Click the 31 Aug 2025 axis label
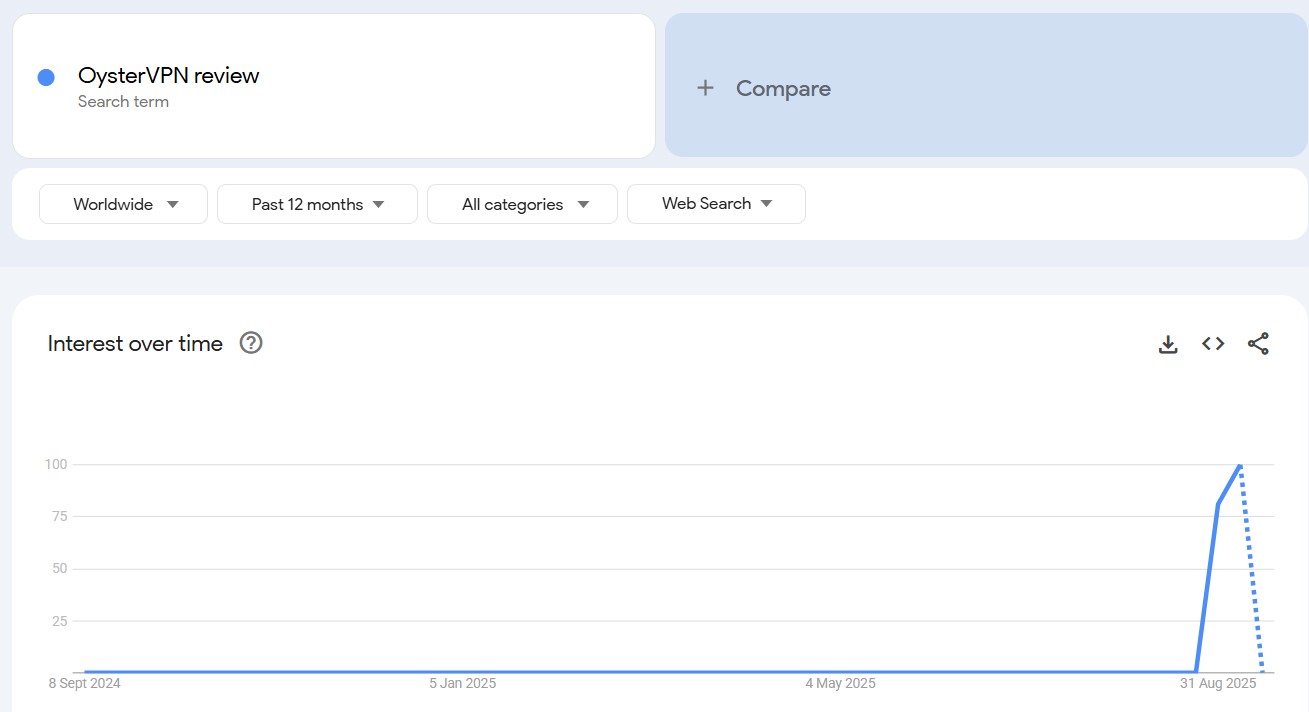The width and height of the screenshot is (1309, 712). [1218, 684]
